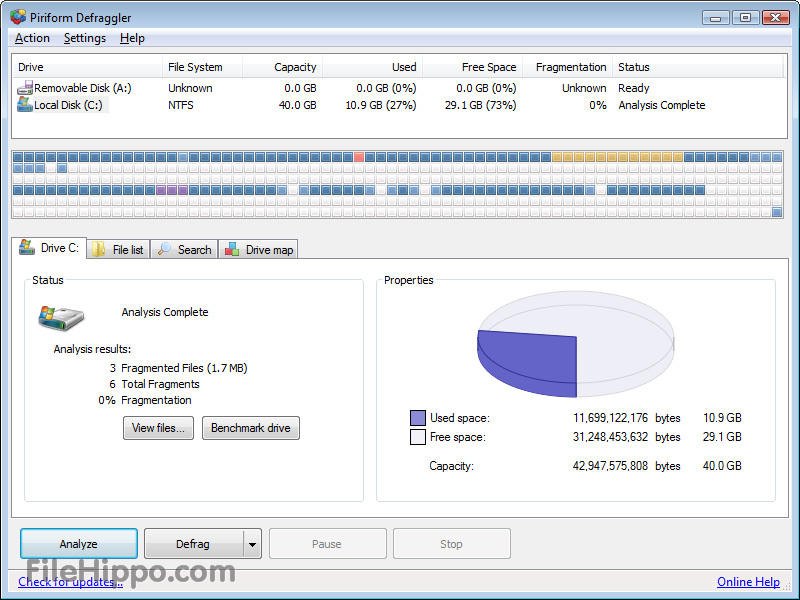Click the Drive C tab icon
Screen dimensions: 800x600
(x=27, y=248)
